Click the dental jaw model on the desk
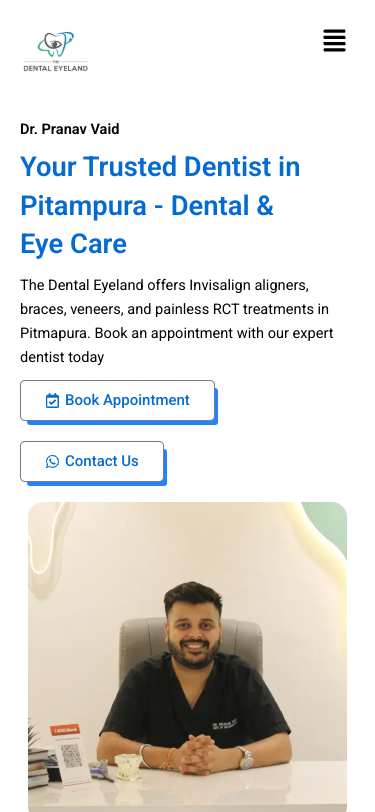375x812 pixels. (127, 766)
